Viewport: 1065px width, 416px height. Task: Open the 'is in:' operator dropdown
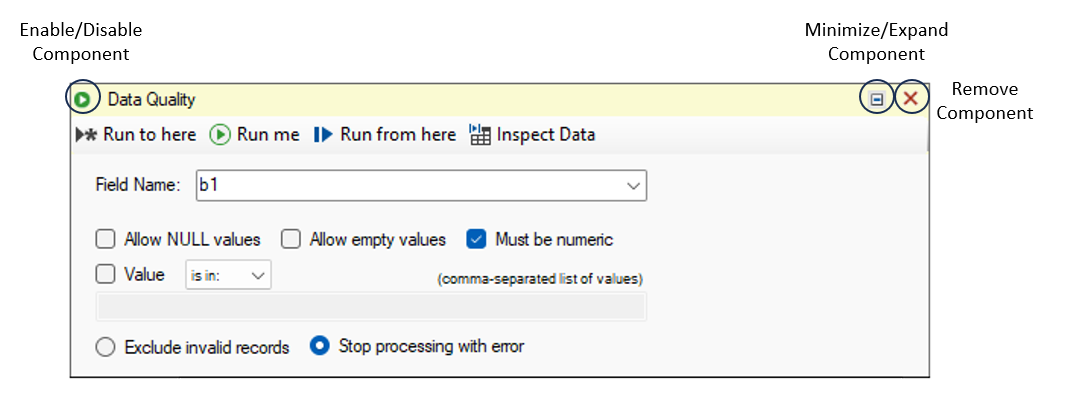(x=228, y=275)
